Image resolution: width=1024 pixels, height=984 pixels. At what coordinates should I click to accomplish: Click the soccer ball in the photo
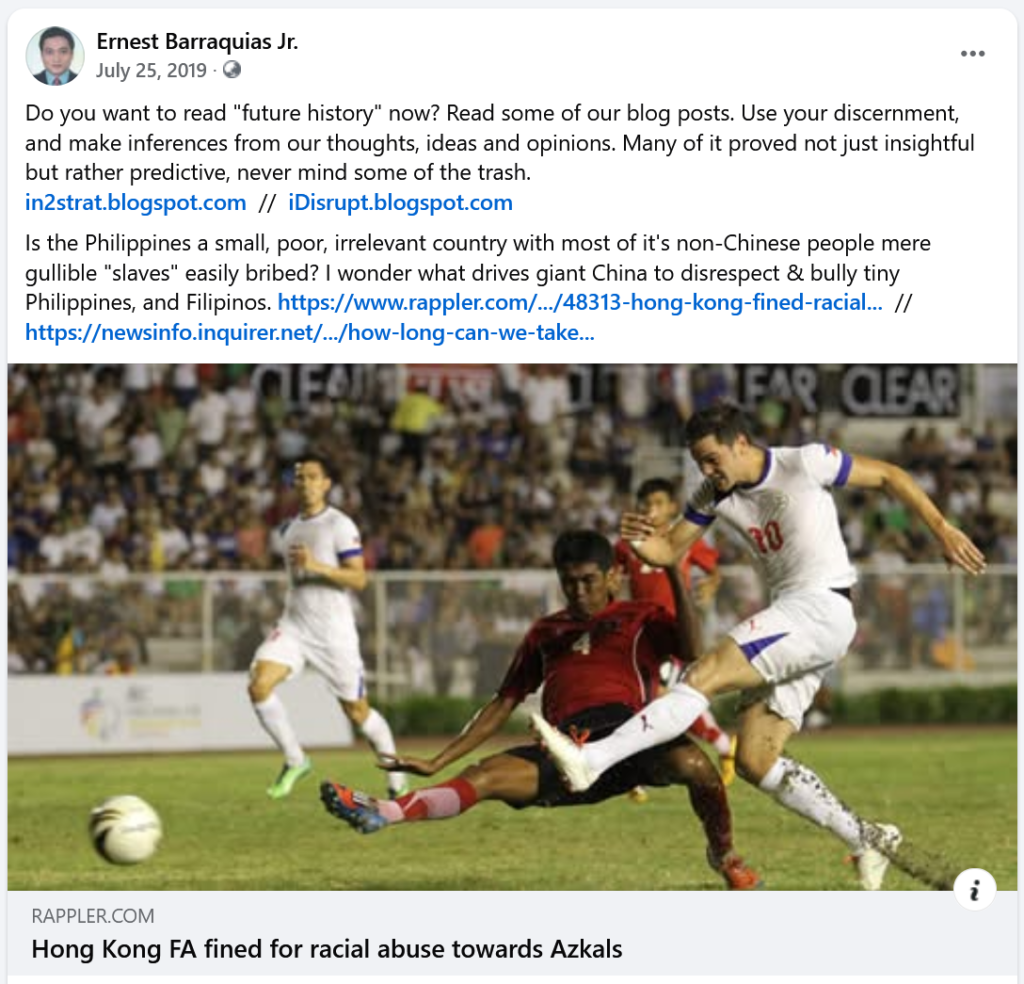coord(125,829)
